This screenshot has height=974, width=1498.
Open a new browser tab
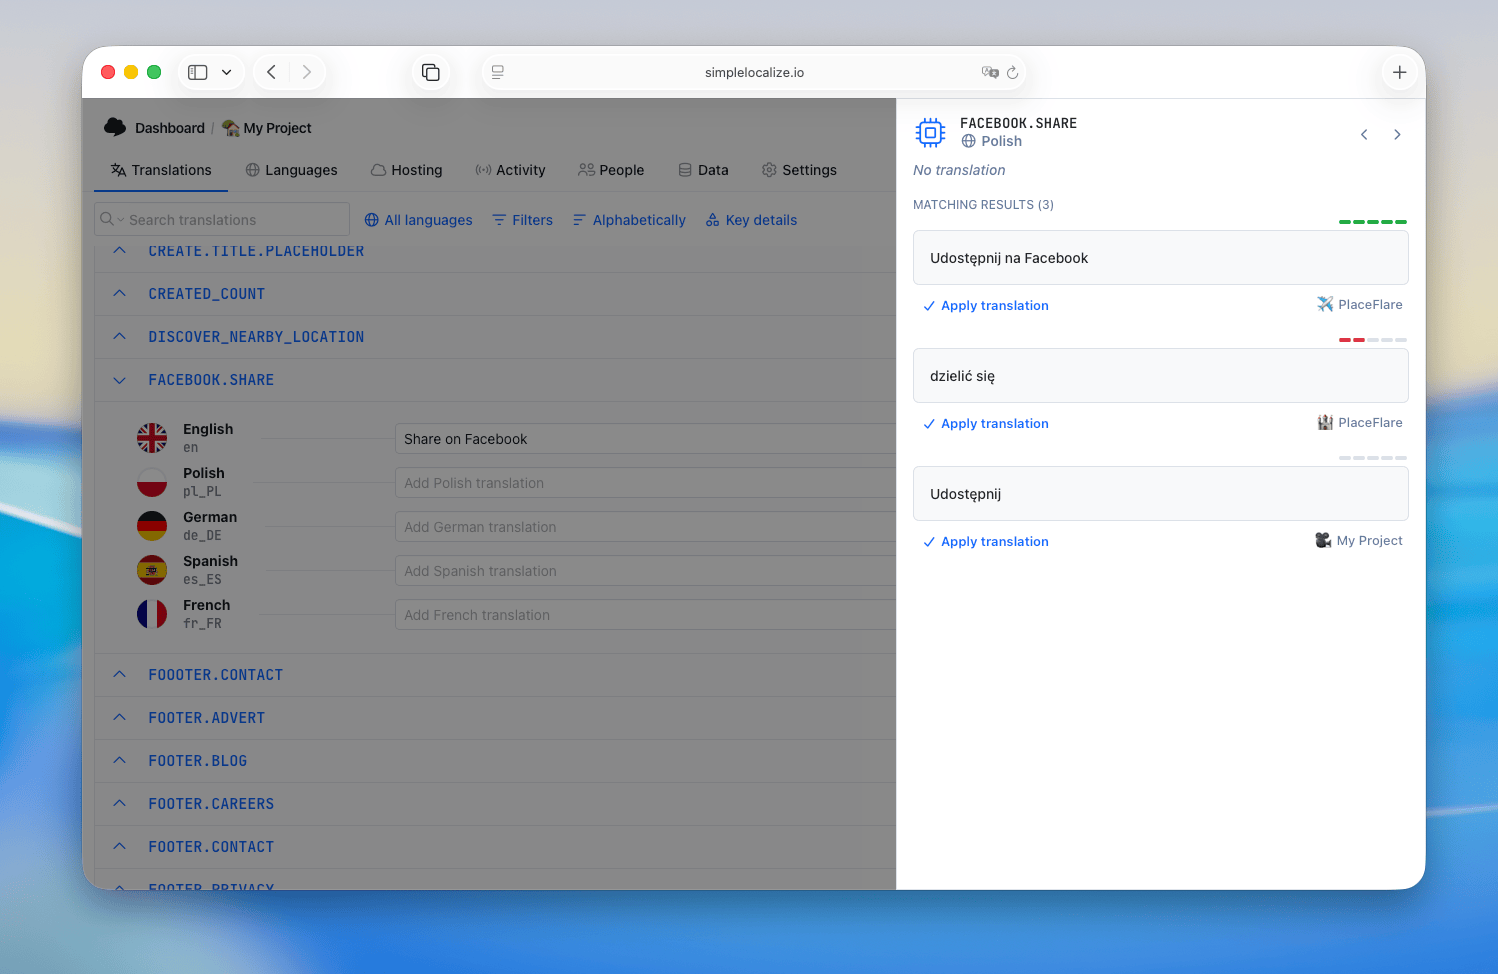point(1399,72)
